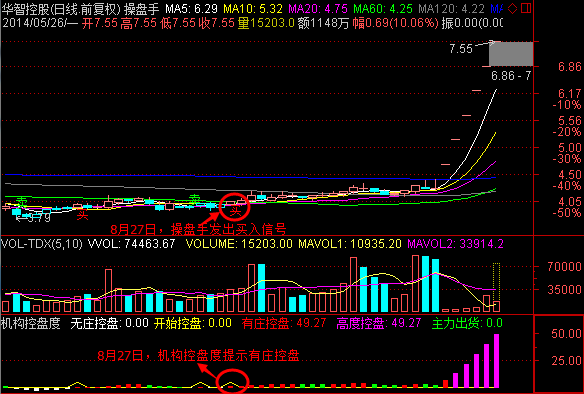This screenshot has height=394, width=584.
Task: Click the leftmost green 卖 sell signal marker
Action: click(22, 201)
